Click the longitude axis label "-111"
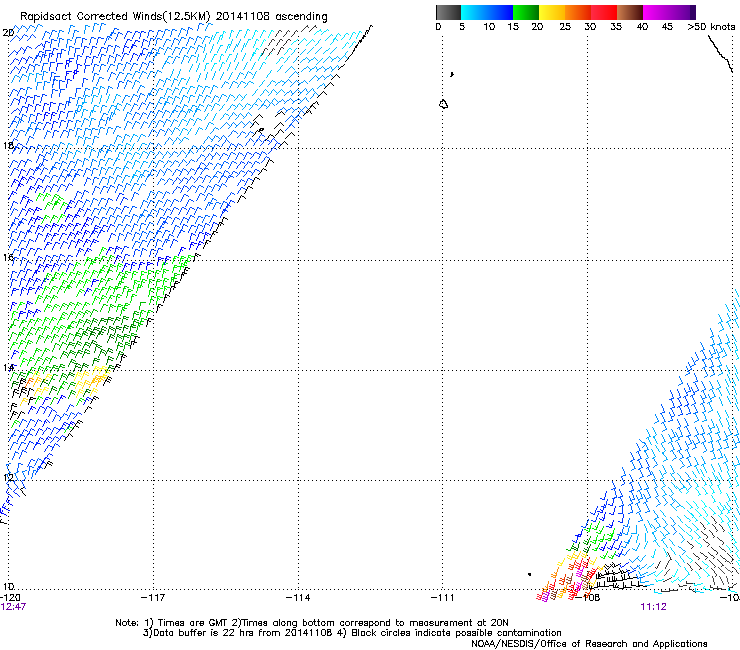 (443, 598)
